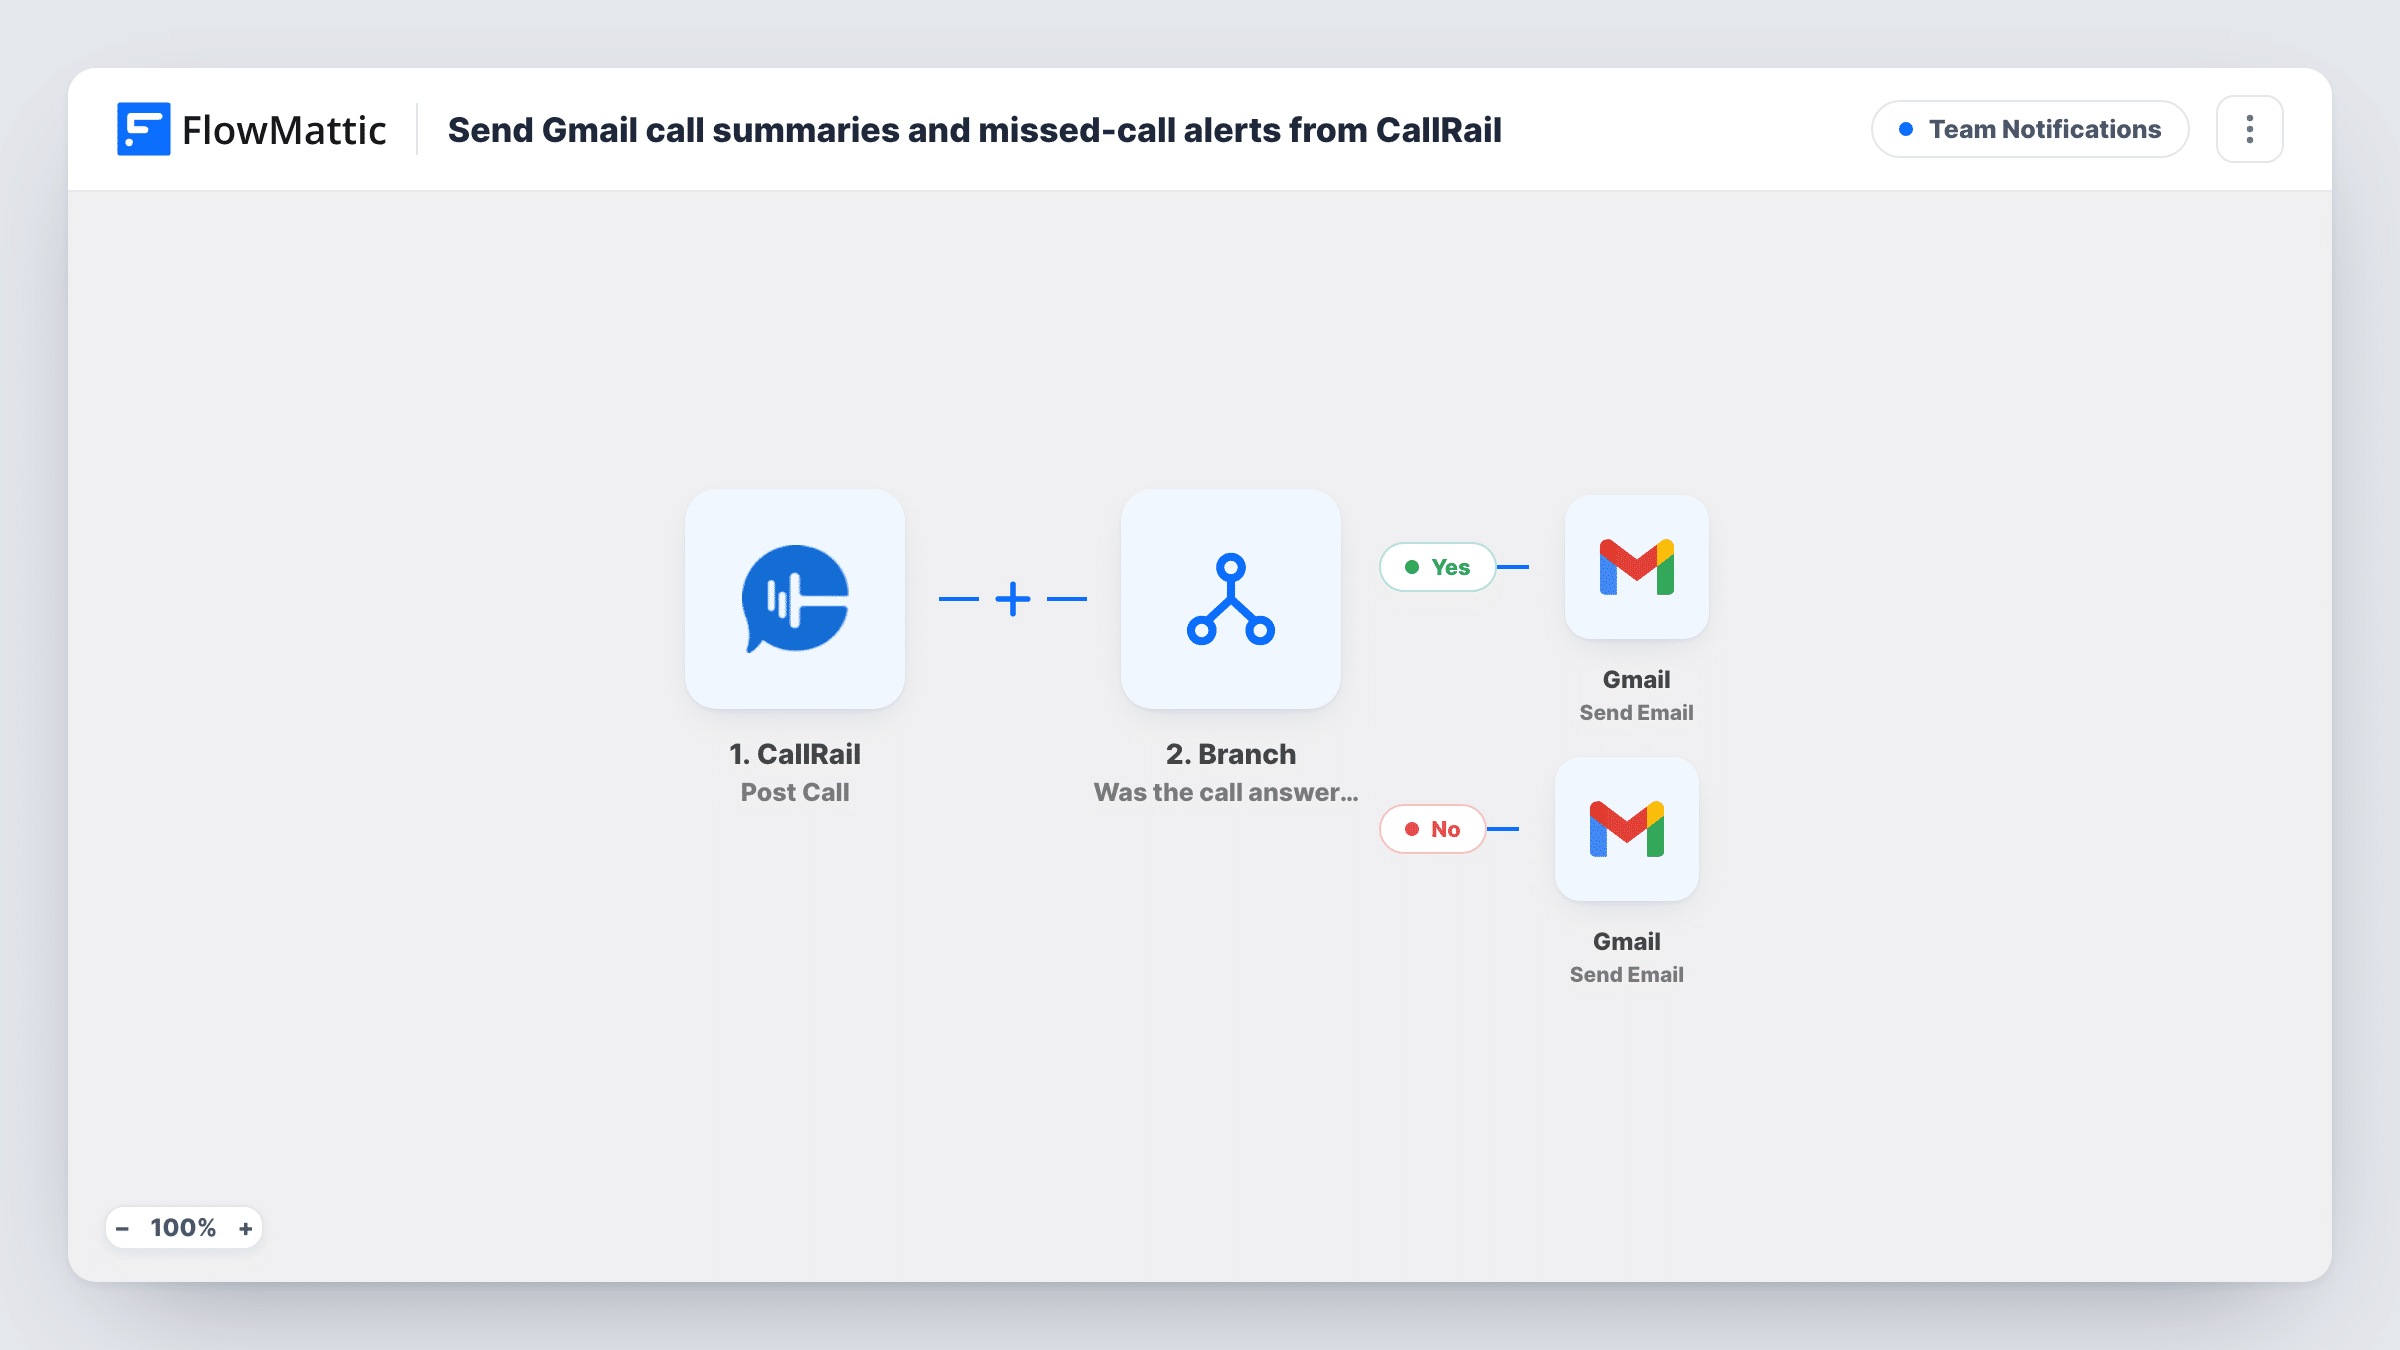Select the Yes branch label
Screen dimensions: 2400x1350
1438,567
